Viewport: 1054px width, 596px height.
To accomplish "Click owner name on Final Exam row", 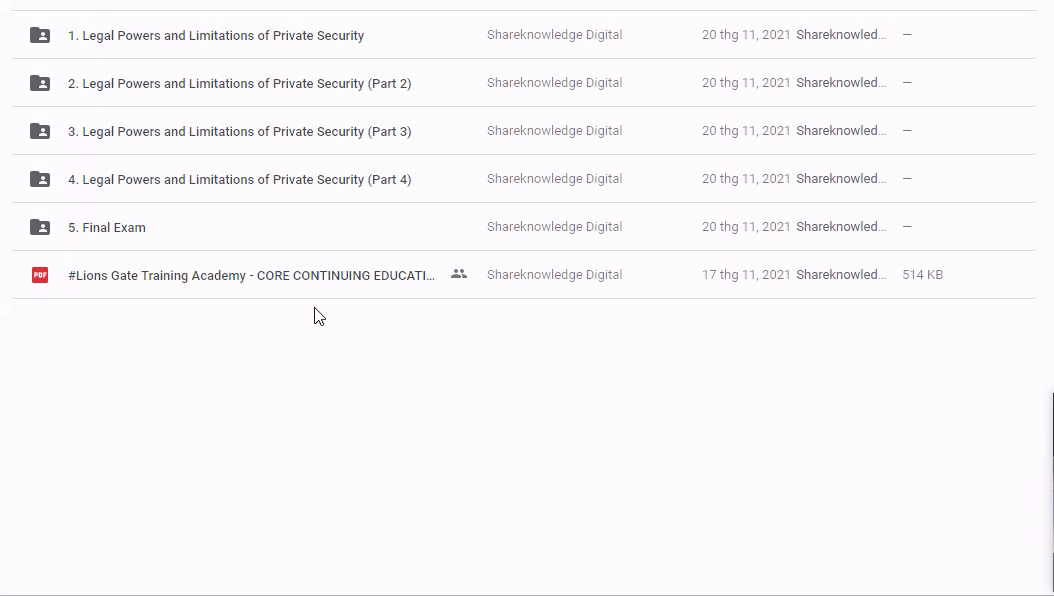I will [x=554, y=227].
